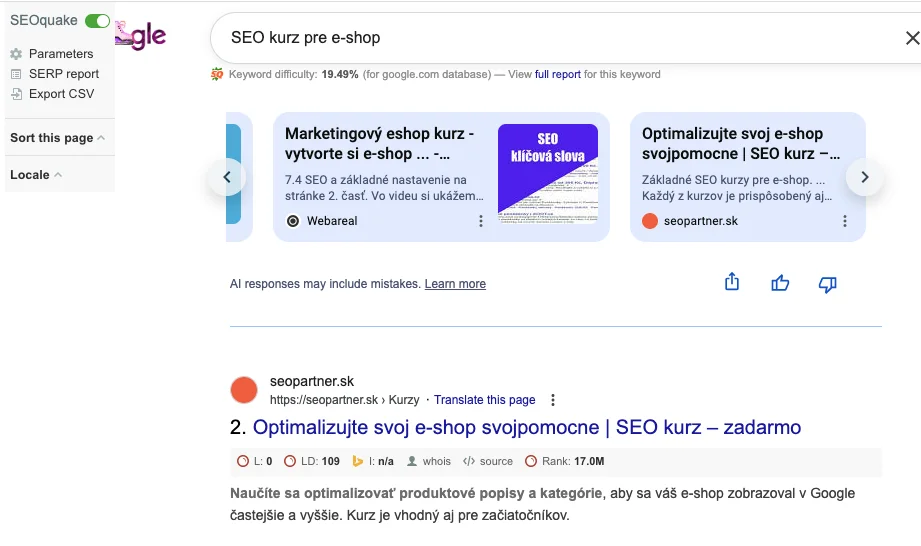Advance carousel with right arrow
Viewport: 921px width, 546px height.
coord(865,178)
